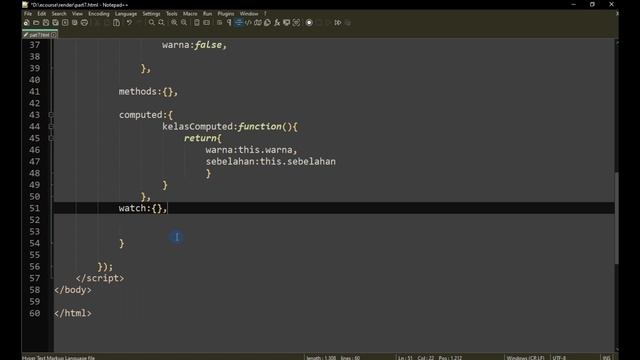The height and width of the screenshot is (360, 640).
Task: Open the Settings menu
Action: click(151, 14)
